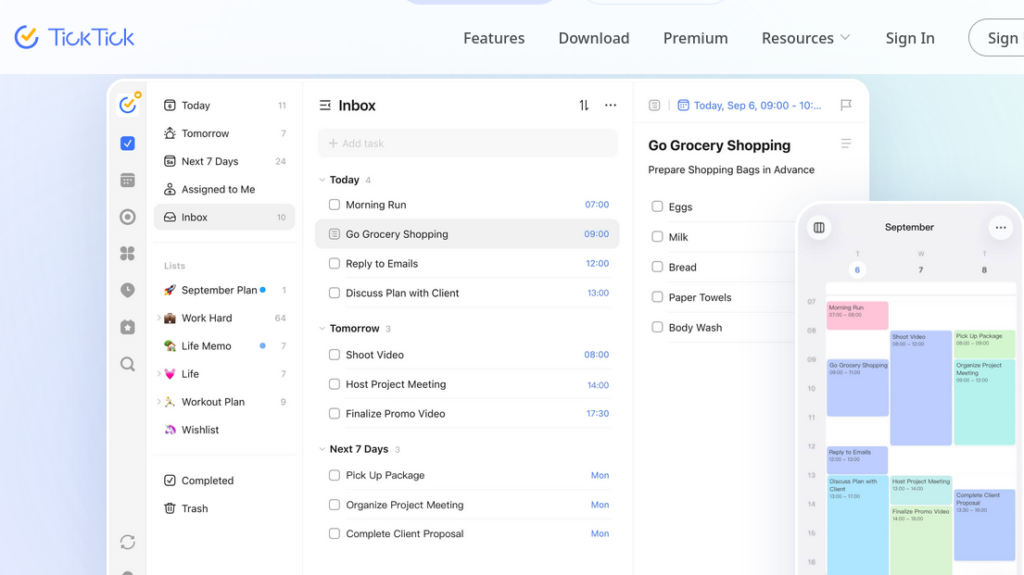Open the Pomodoro focus icon in sidebar
This screenshot has width=1024, height=575.
(127, 217)
